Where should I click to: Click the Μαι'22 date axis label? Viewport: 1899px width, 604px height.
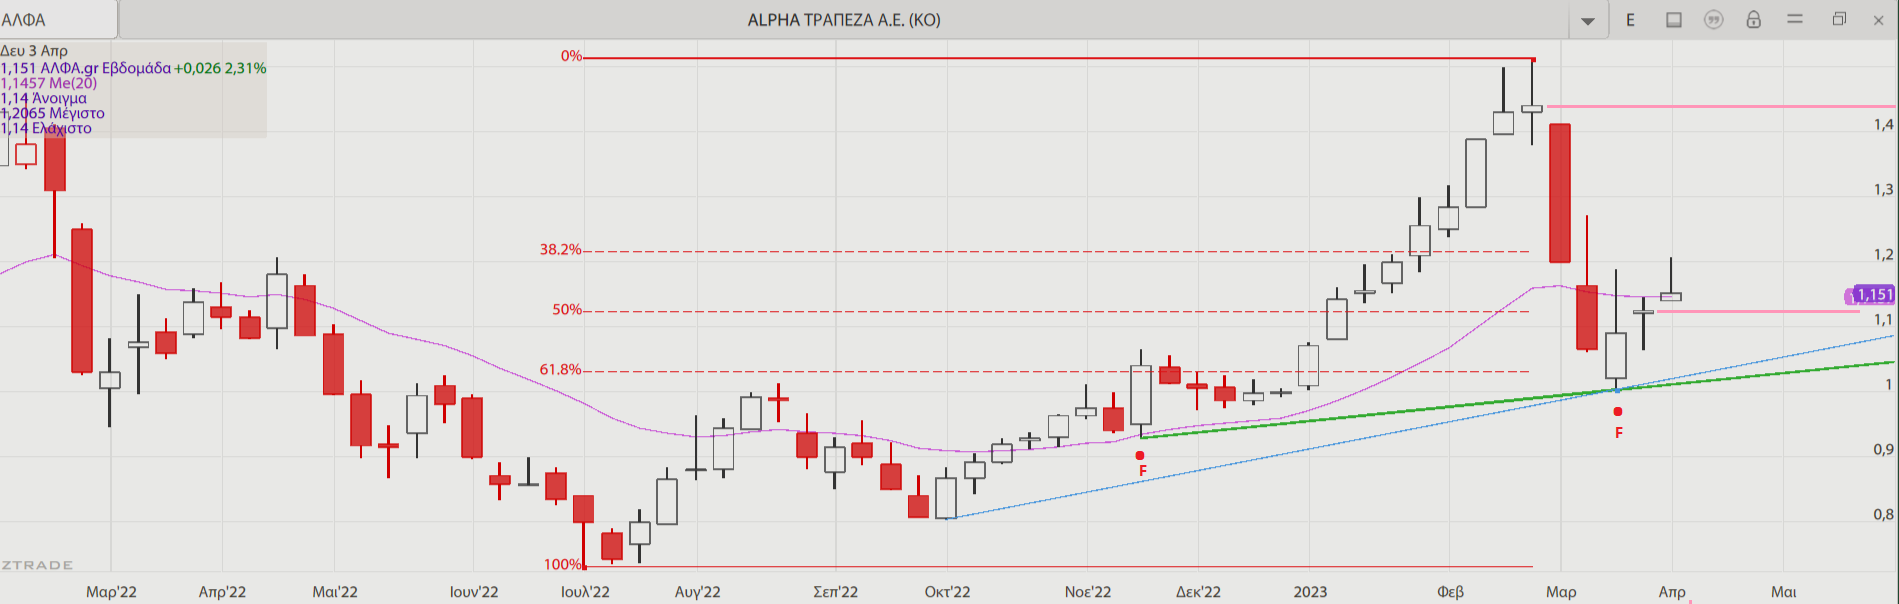[335, 592]
